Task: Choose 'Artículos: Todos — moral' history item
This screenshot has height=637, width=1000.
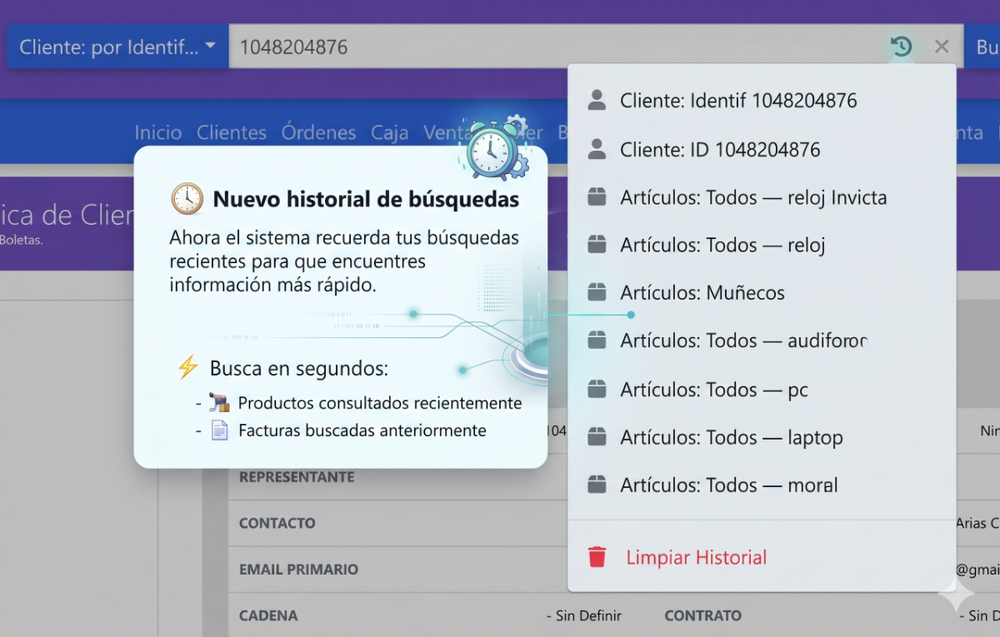Action: point(762,485)
